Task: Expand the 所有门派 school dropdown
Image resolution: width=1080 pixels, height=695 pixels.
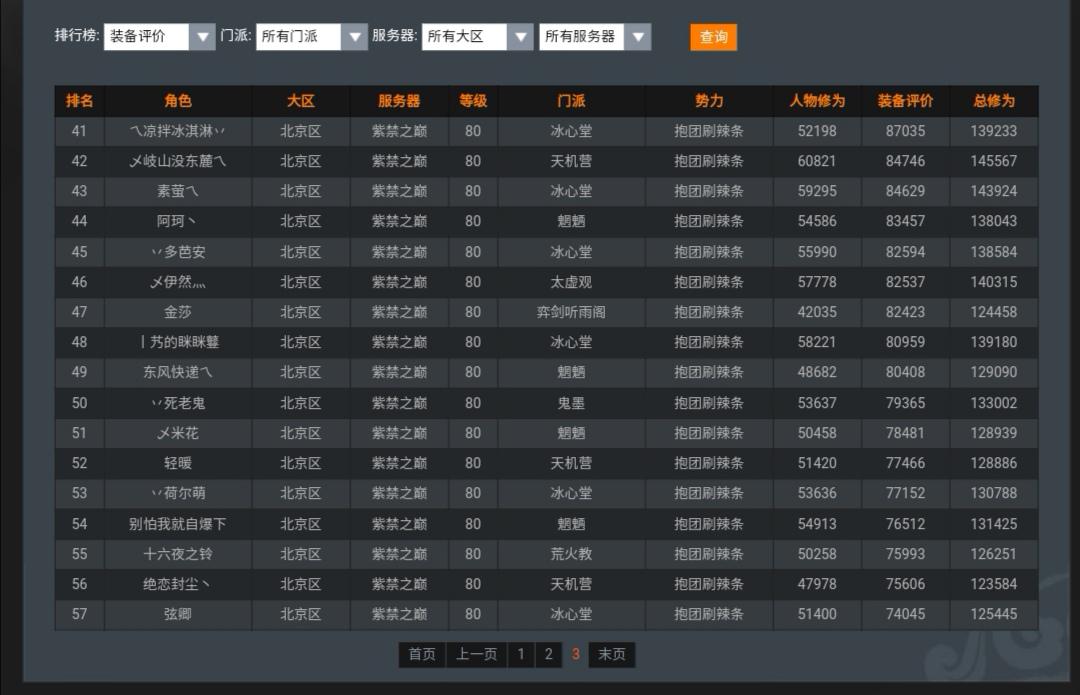Action: (x=312, y=37)
